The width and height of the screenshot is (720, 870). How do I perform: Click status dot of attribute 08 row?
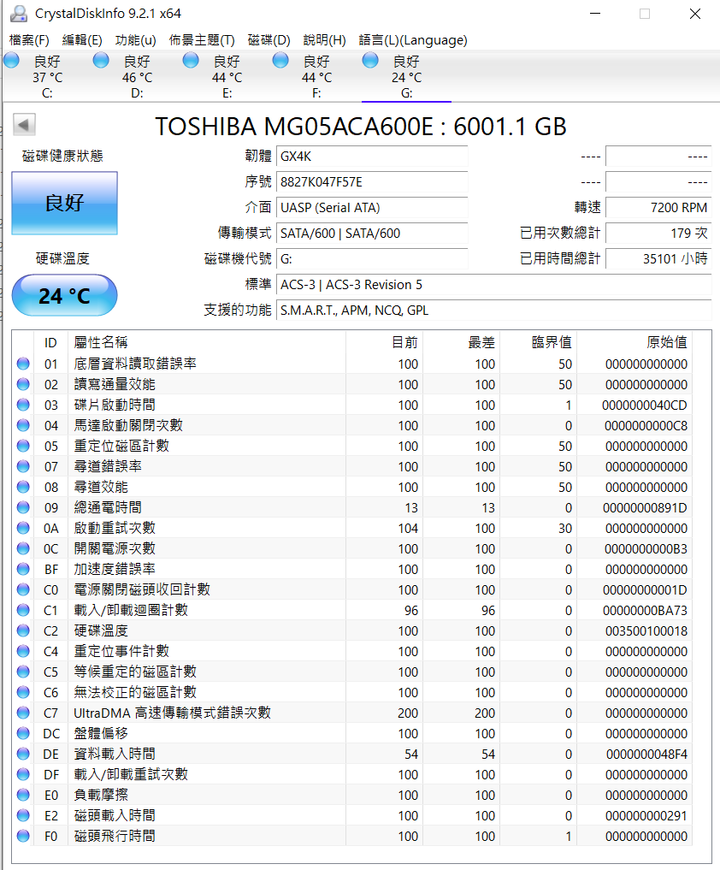point(23,487)
